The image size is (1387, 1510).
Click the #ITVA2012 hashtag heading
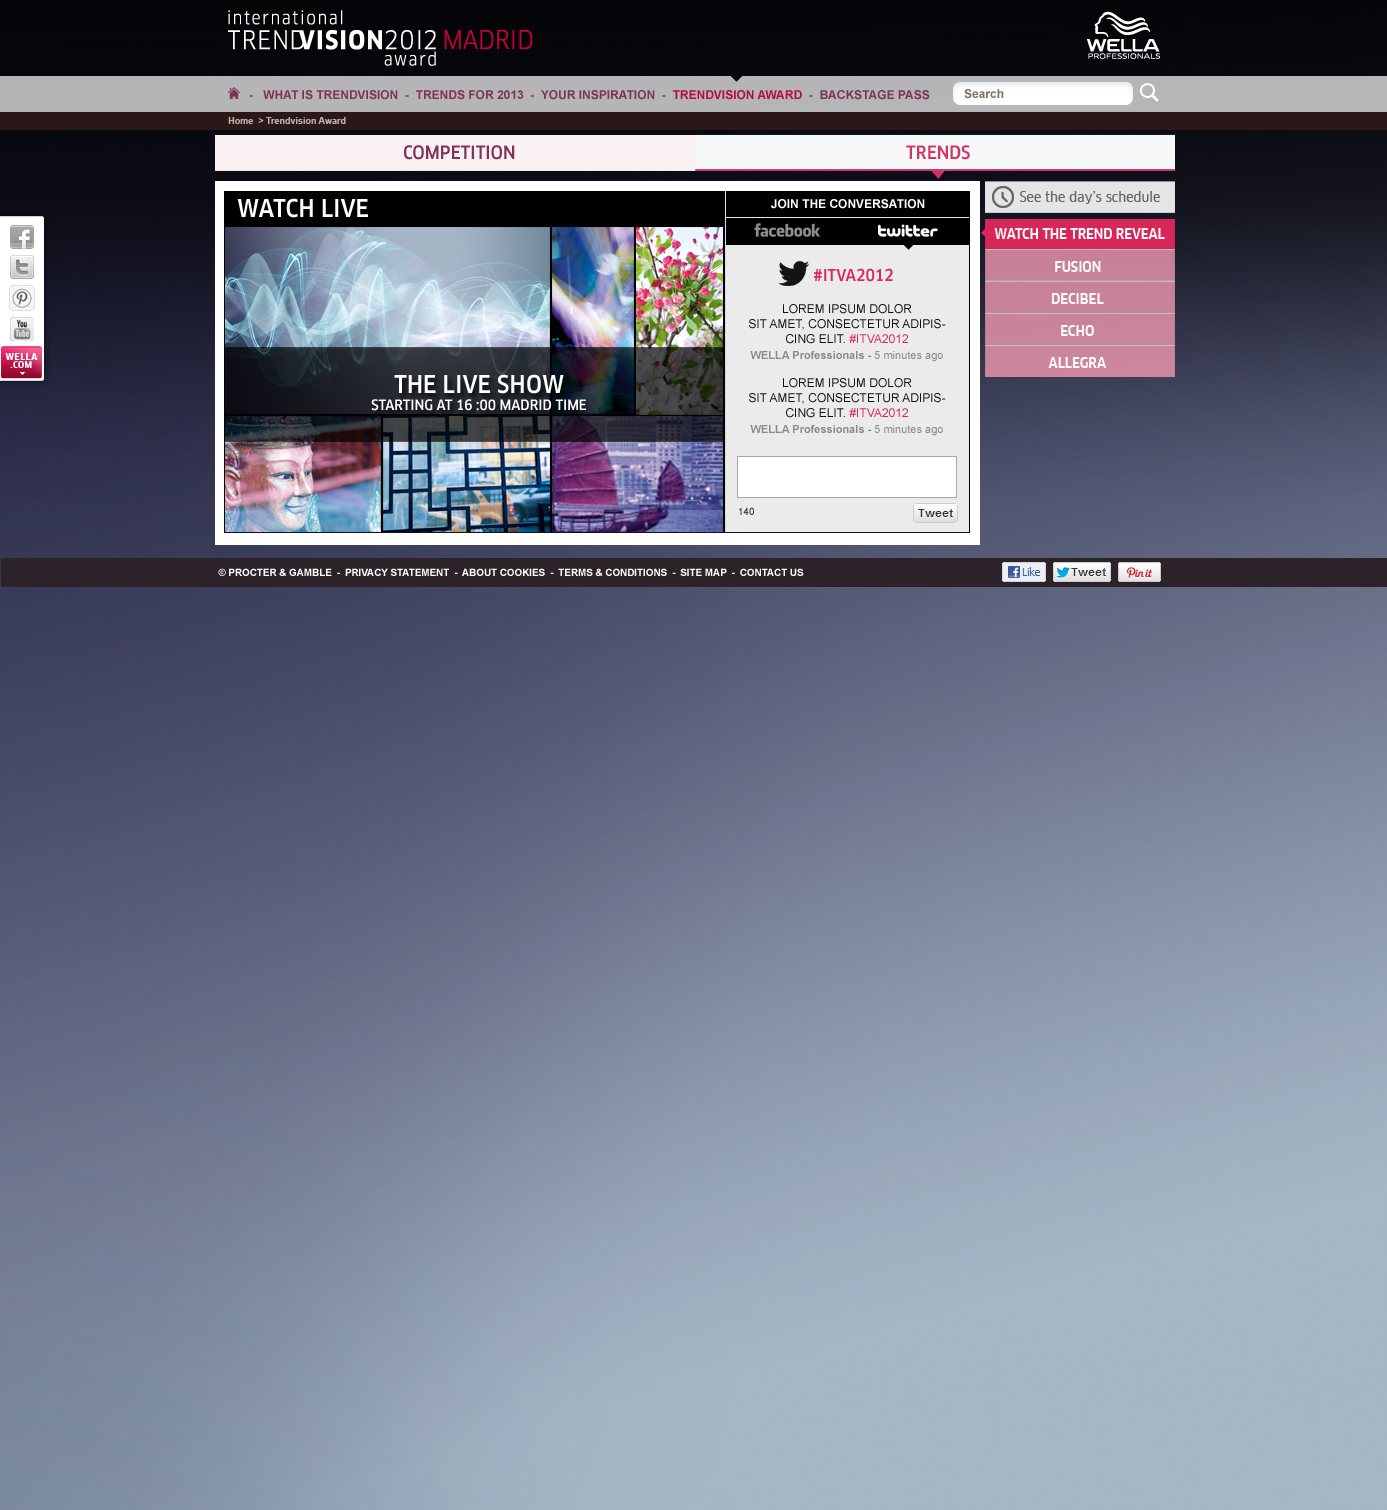tap(853, 275)
